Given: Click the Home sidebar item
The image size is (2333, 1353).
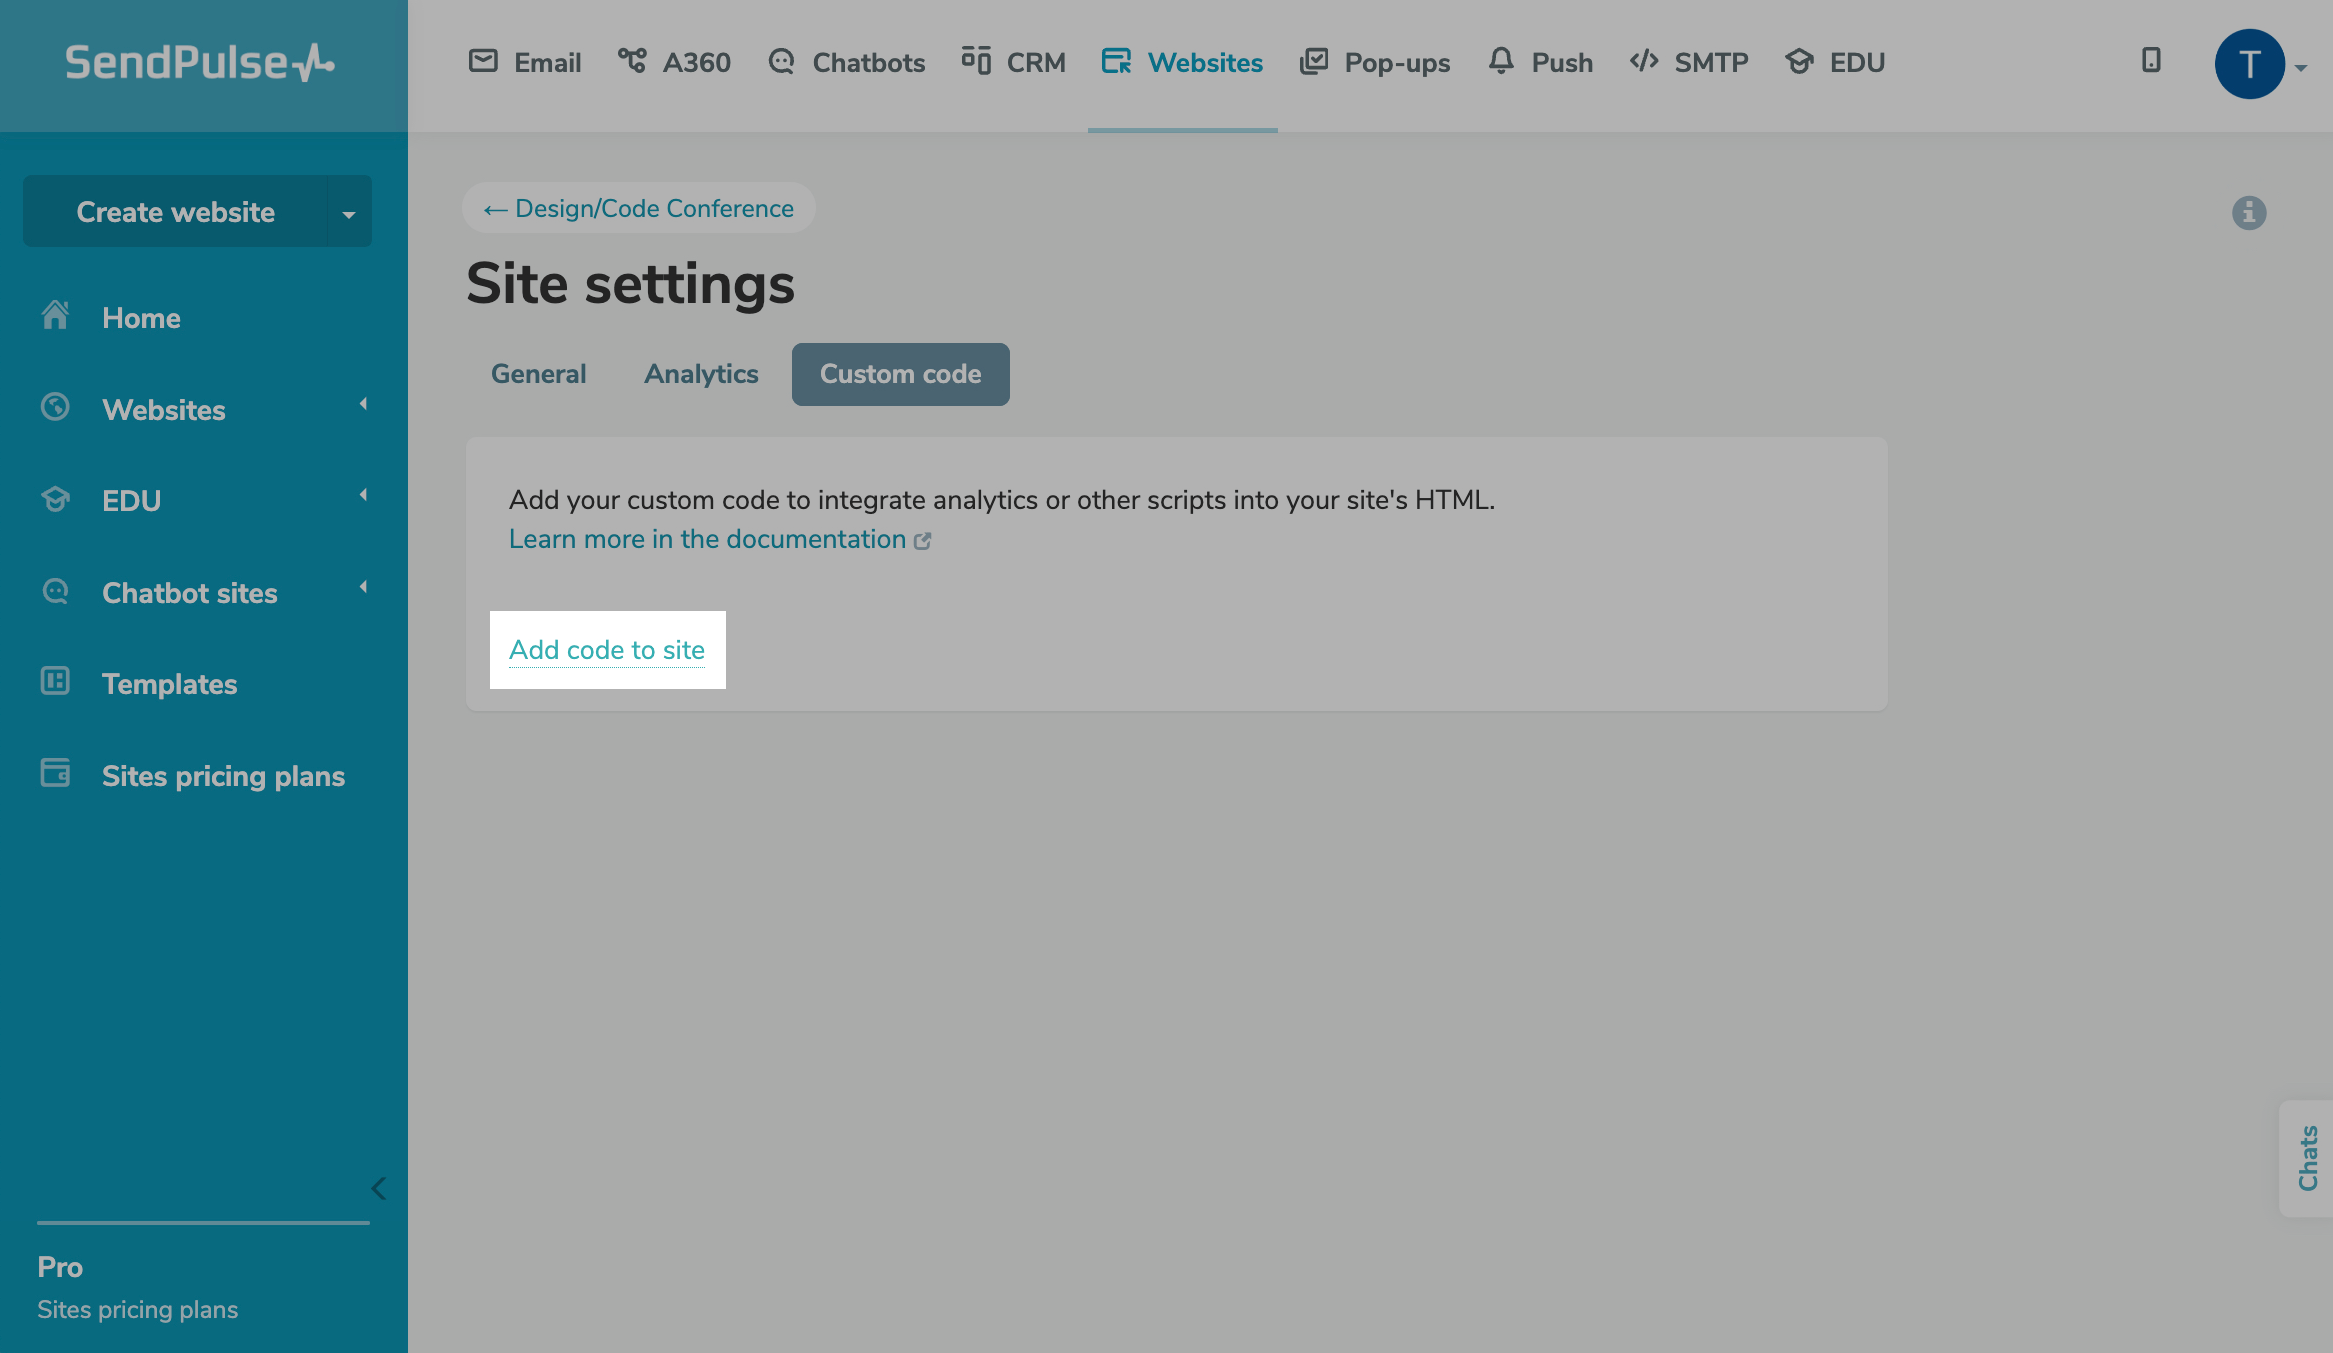Looking at the screenshot, I should coord(141,318).
